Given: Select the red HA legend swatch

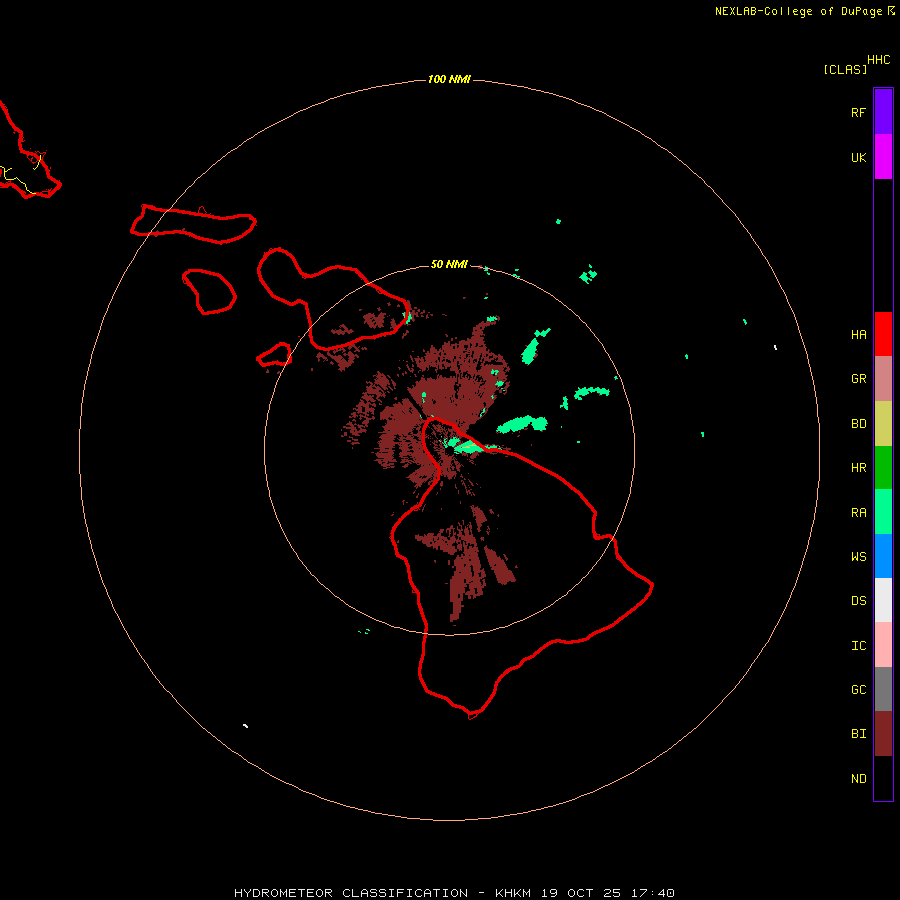Looking at the screenshot, I should tap(883, 334).
